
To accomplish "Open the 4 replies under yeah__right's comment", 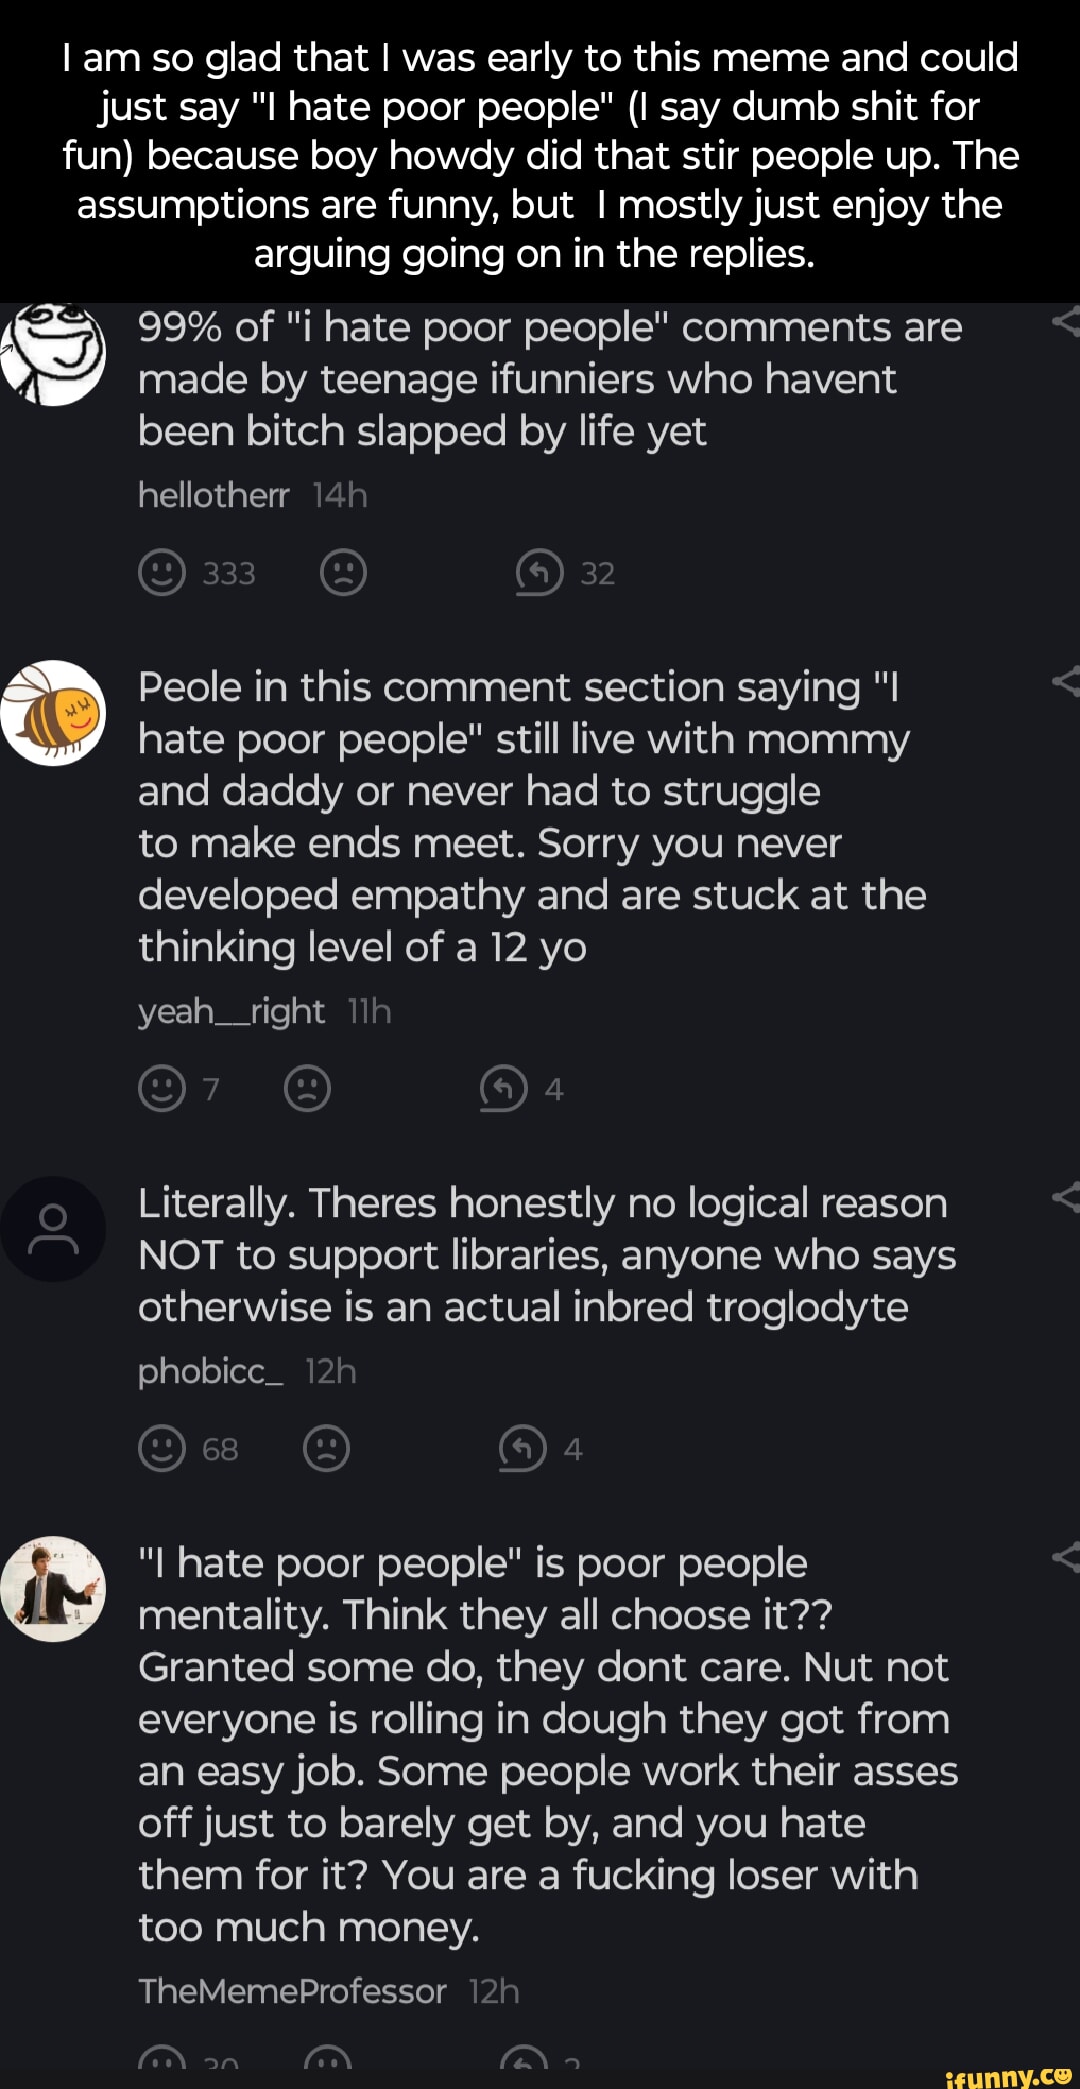I will [504, 1089].
